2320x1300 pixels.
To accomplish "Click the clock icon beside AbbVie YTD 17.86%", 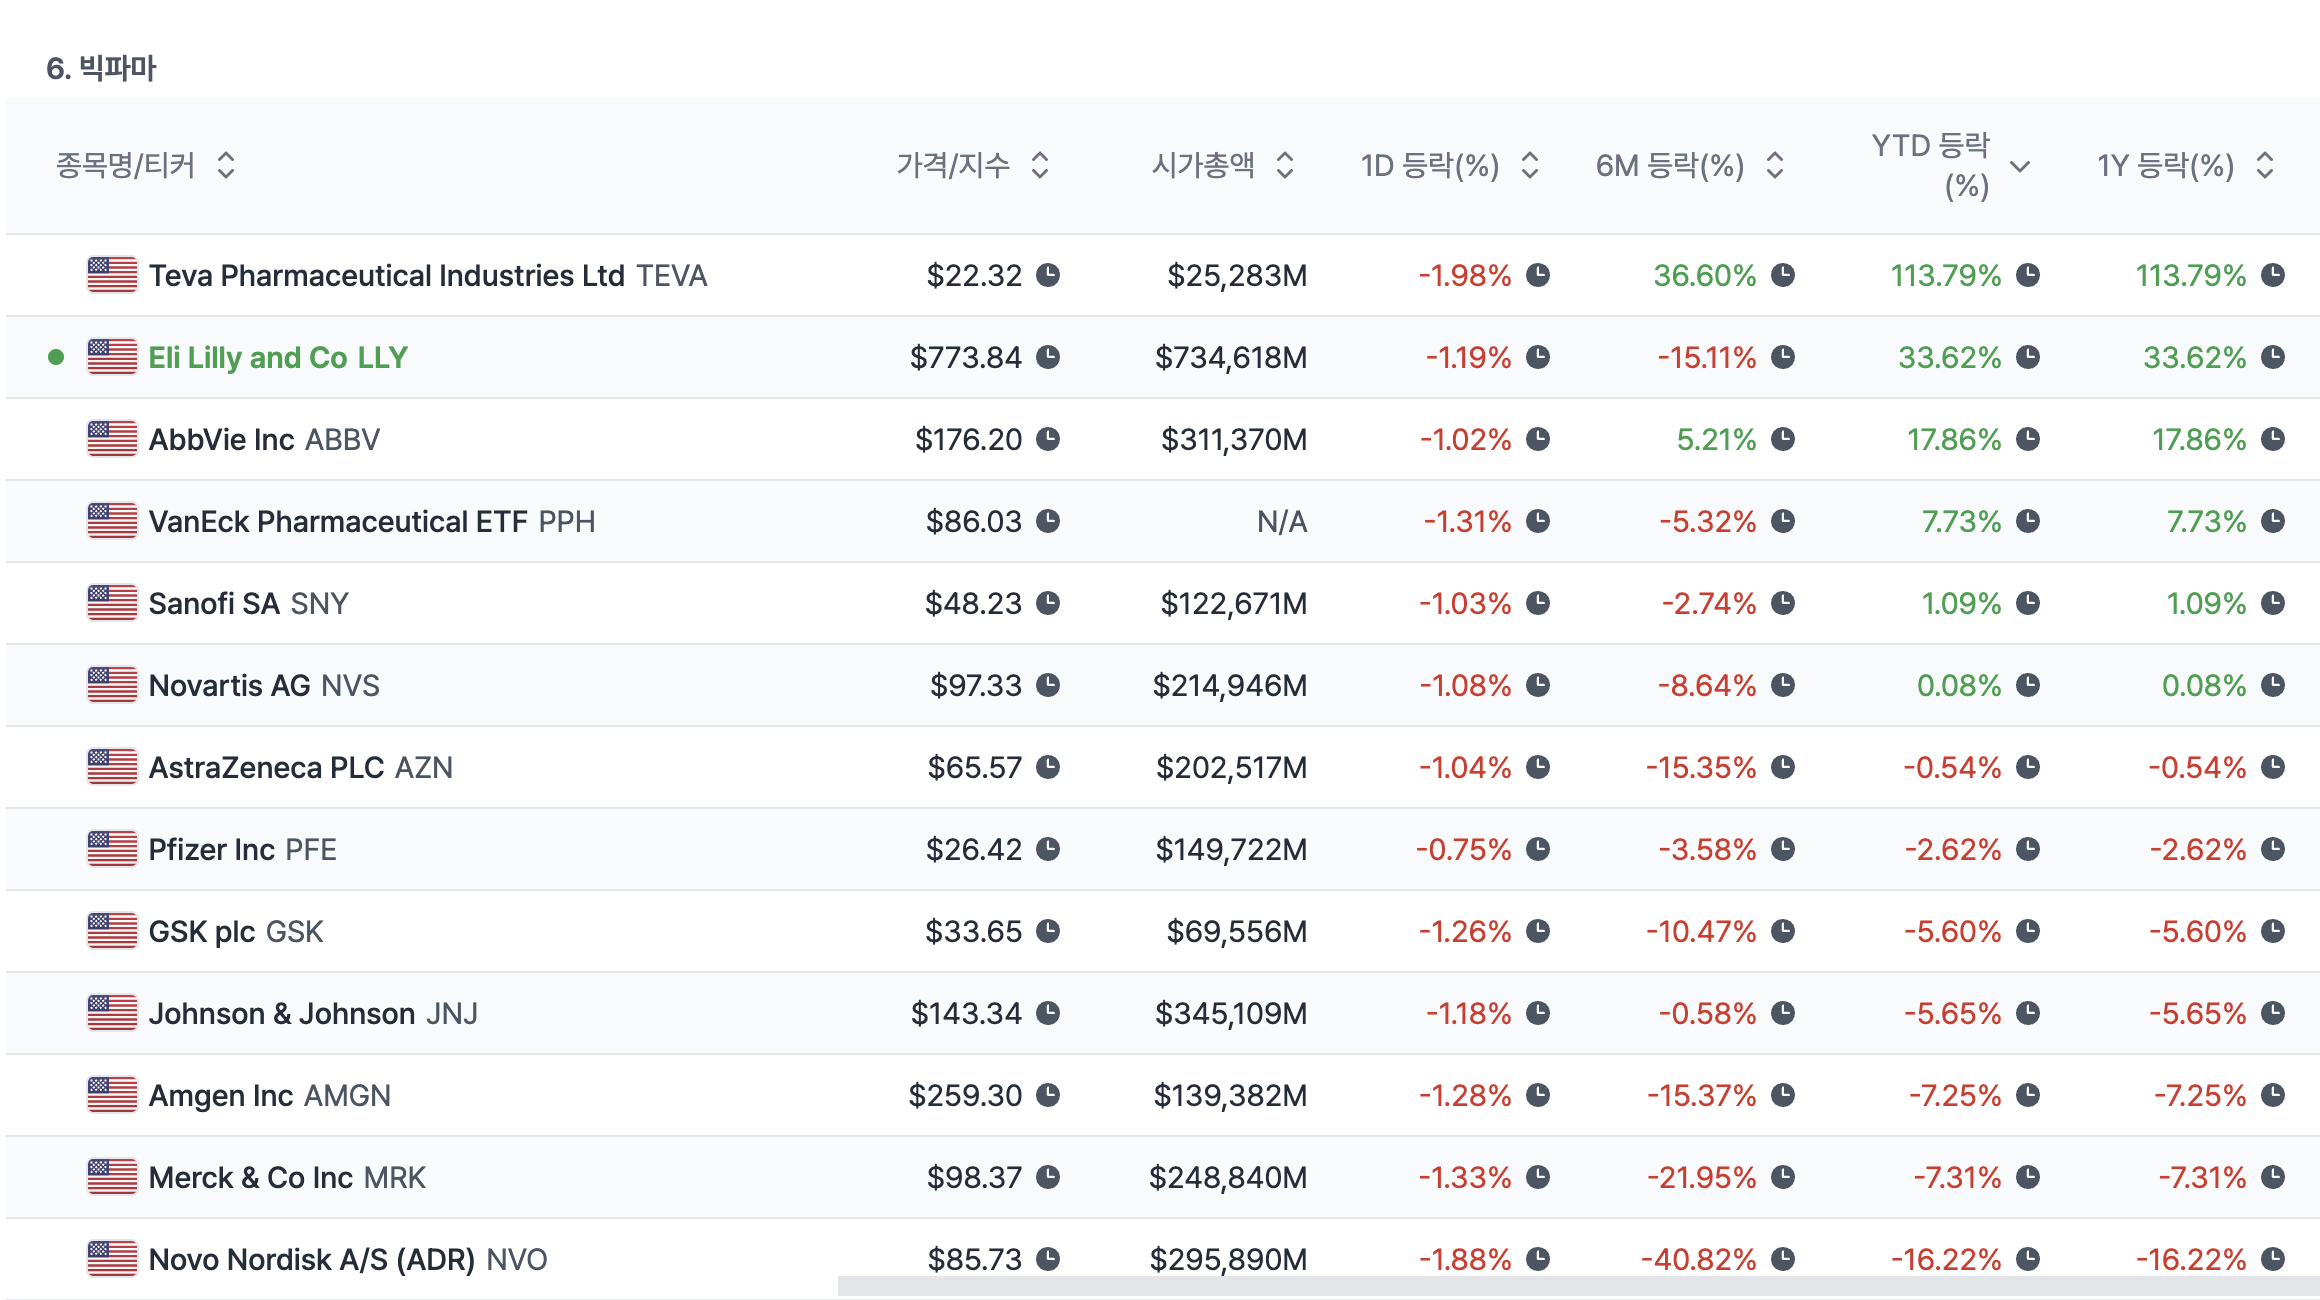I will coord(2027,439).
